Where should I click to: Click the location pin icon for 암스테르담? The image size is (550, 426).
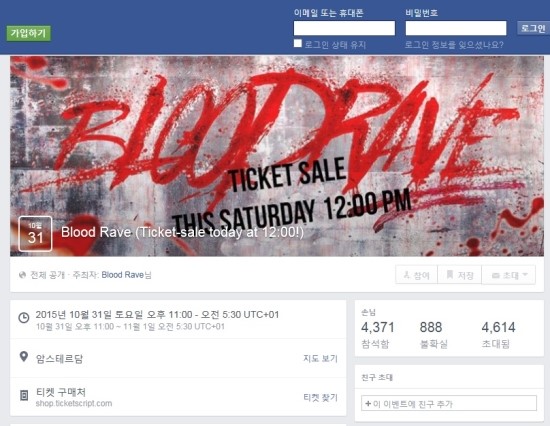[x=24, y=357]
